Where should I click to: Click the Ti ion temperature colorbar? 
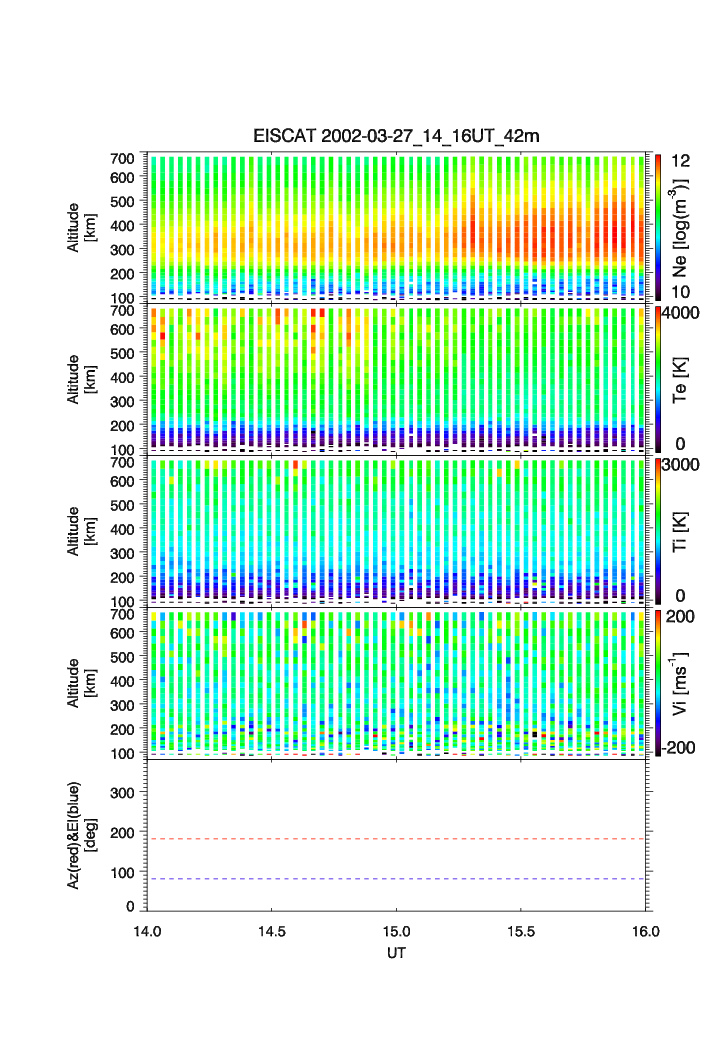tap(659, 531)
